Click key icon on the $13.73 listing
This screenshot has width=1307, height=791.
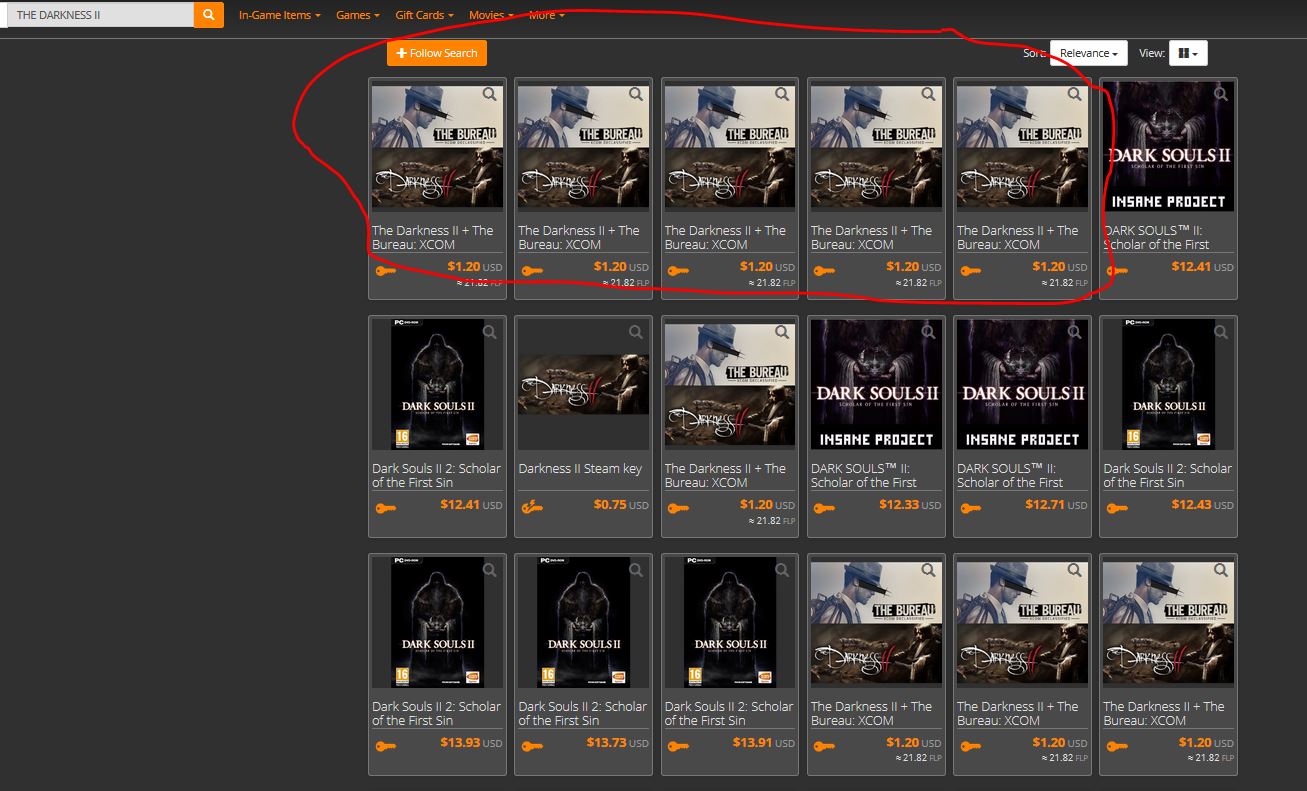coord(532,746)
